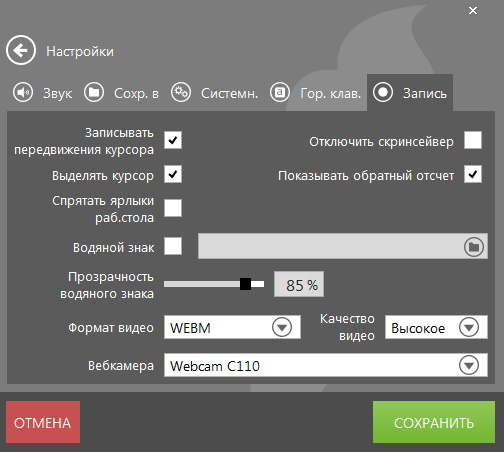Click the keyboard icon of Гор. клав. tab
Image resolution: width=504 pixels, height=452 pixels.
tap(280, 92)
